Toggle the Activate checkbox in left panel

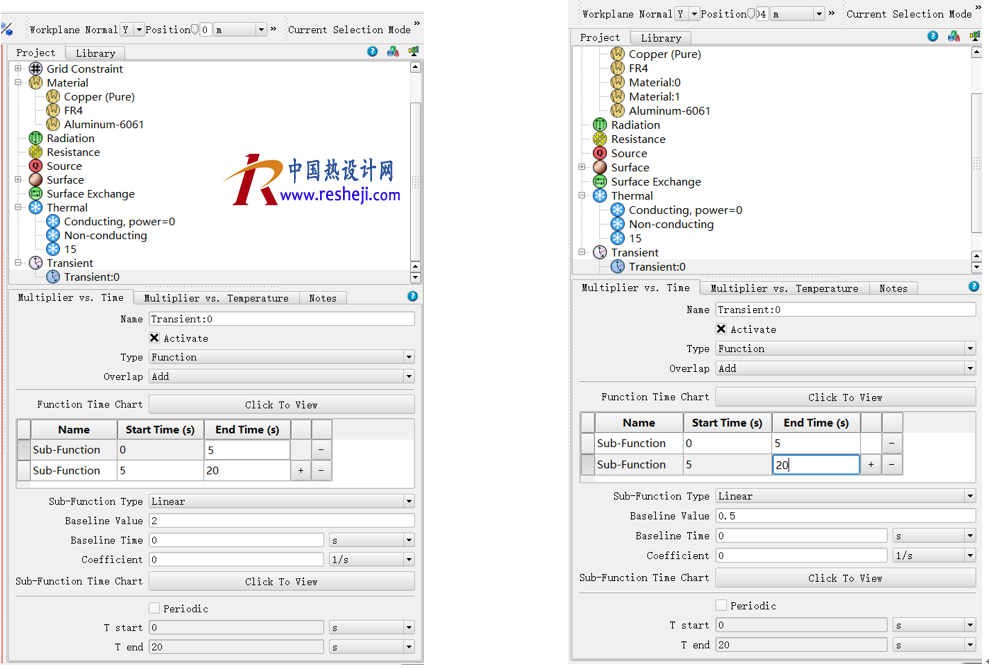(154, 339)
